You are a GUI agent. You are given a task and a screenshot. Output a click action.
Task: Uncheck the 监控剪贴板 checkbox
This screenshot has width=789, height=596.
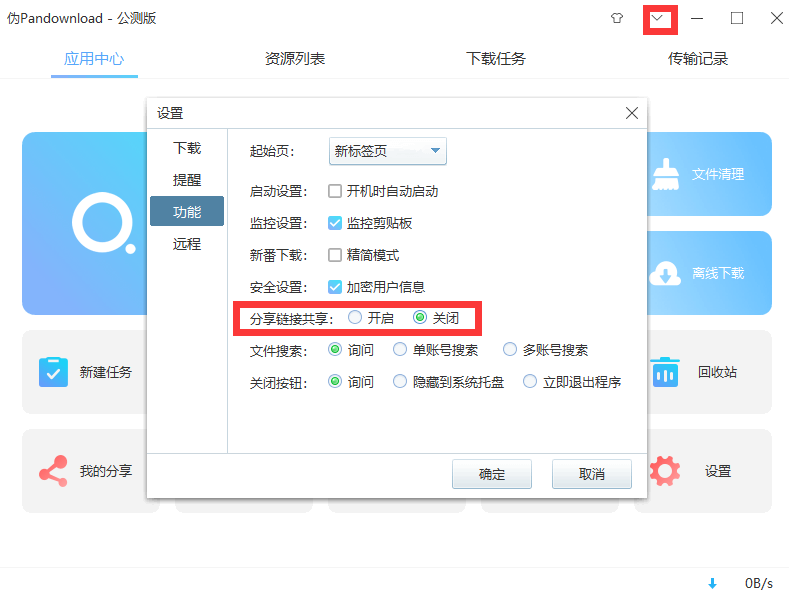point(335,223)
